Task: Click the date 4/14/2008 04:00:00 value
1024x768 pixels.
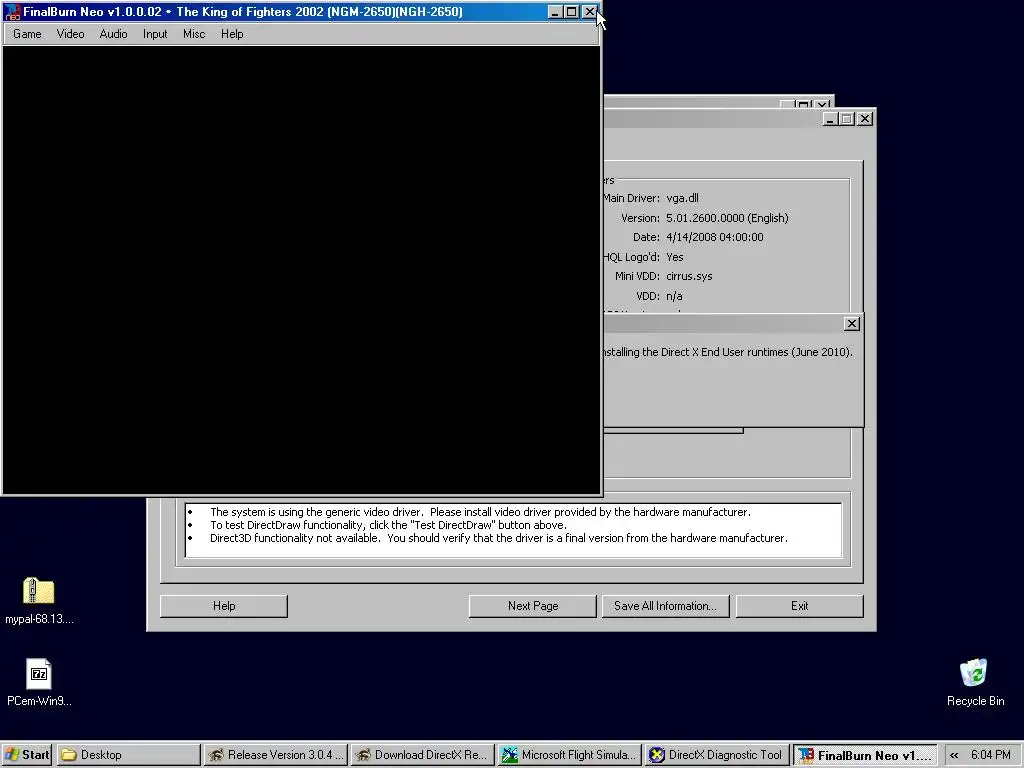Action: pyautogui.click(x=714, y=237)
